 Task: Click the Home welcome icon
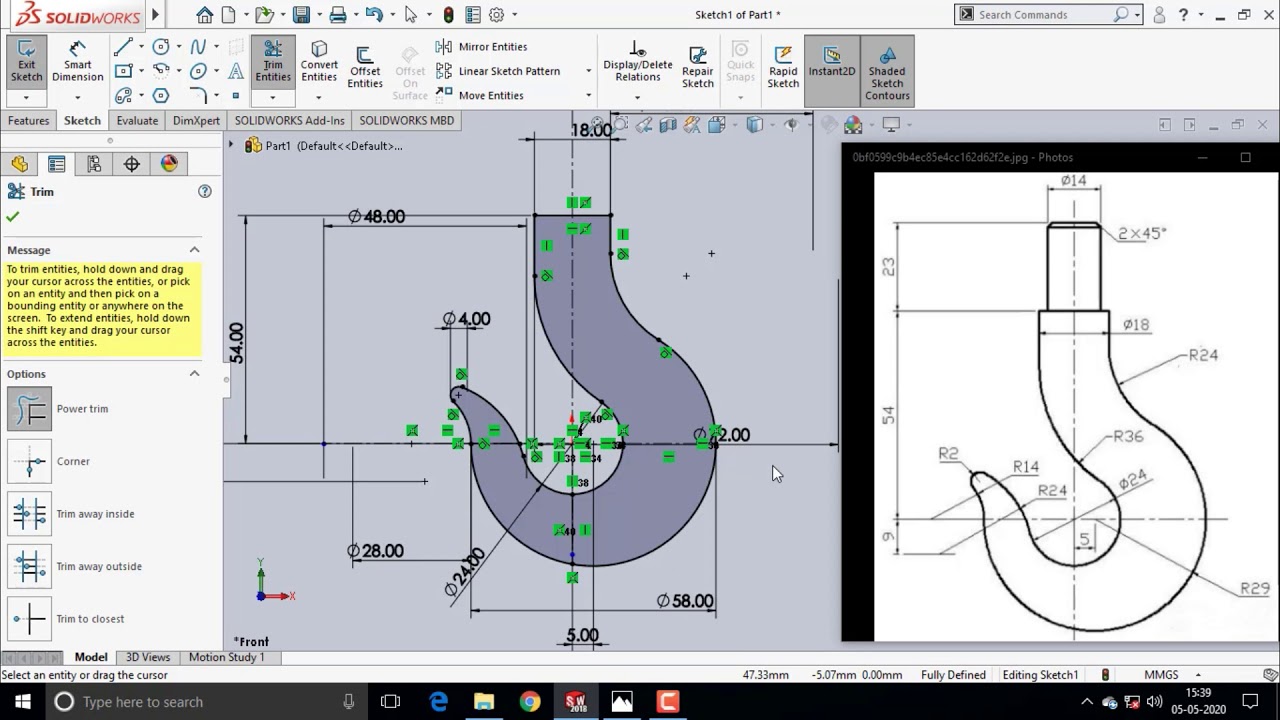205,14
